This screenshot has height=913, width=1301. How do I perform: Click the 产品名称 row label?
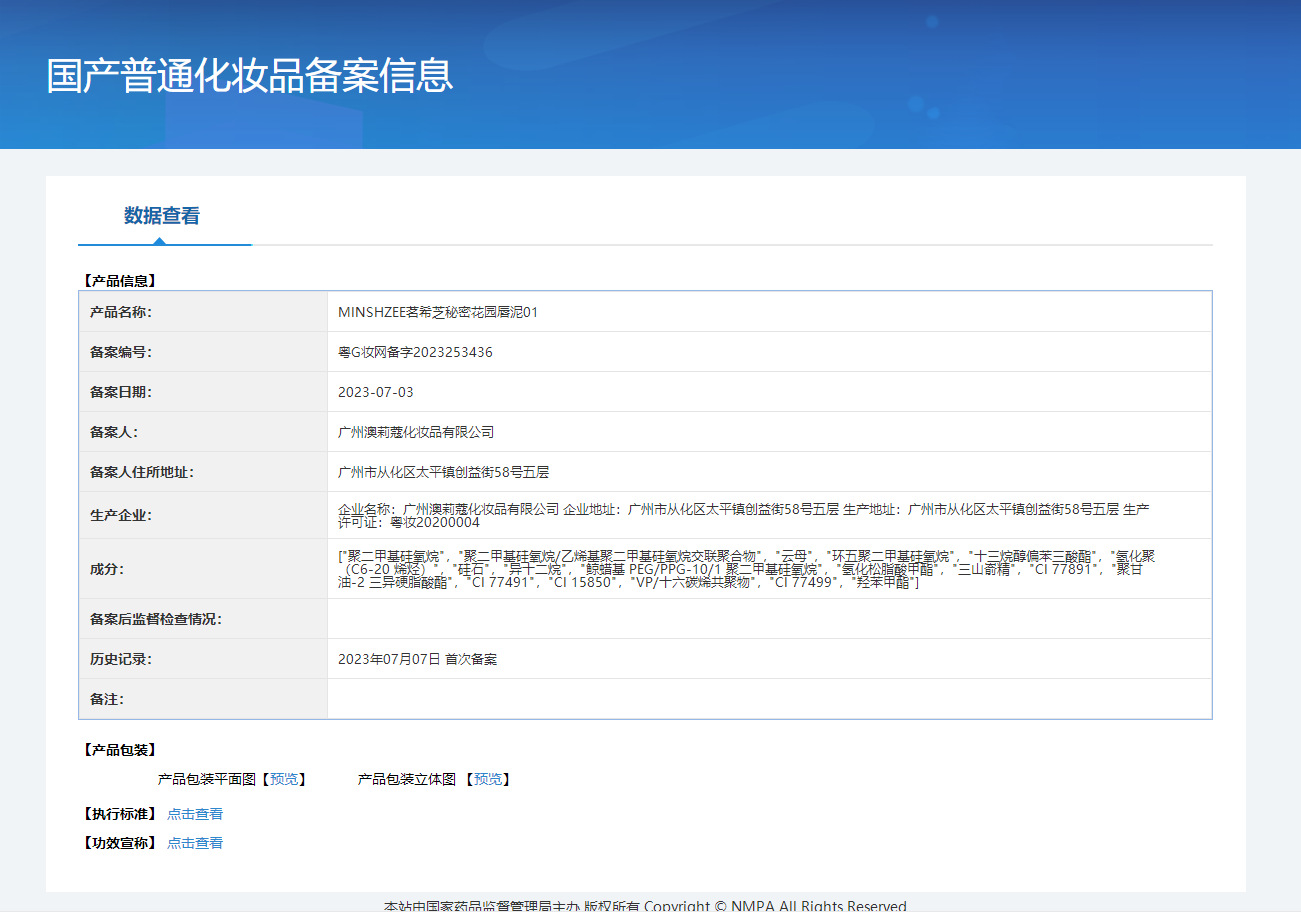(121, 312)
